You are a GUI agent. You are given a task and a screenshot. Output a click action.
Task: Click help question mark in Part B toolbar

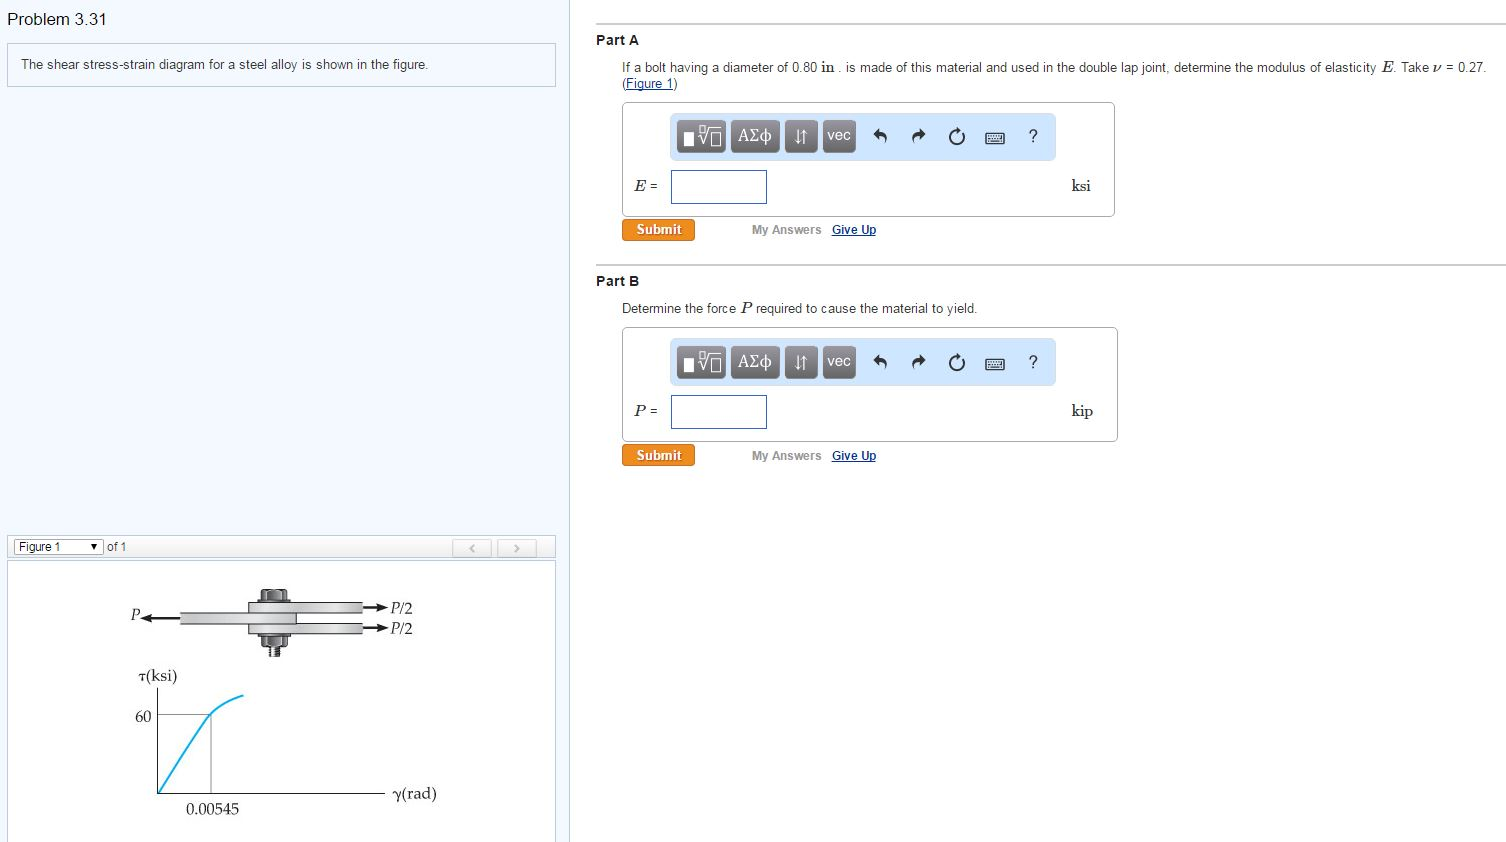click(1033, 362)
